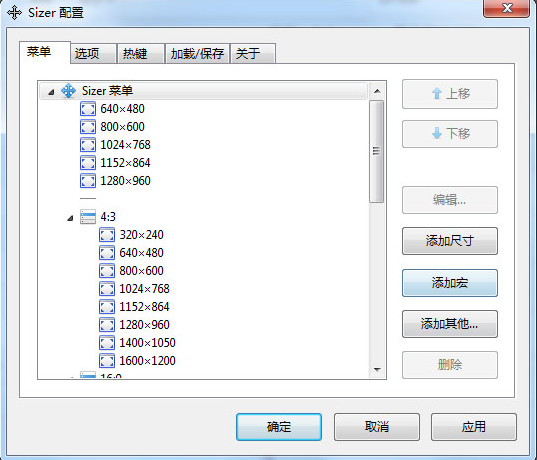Open the 热键 tab

point(141,53)
